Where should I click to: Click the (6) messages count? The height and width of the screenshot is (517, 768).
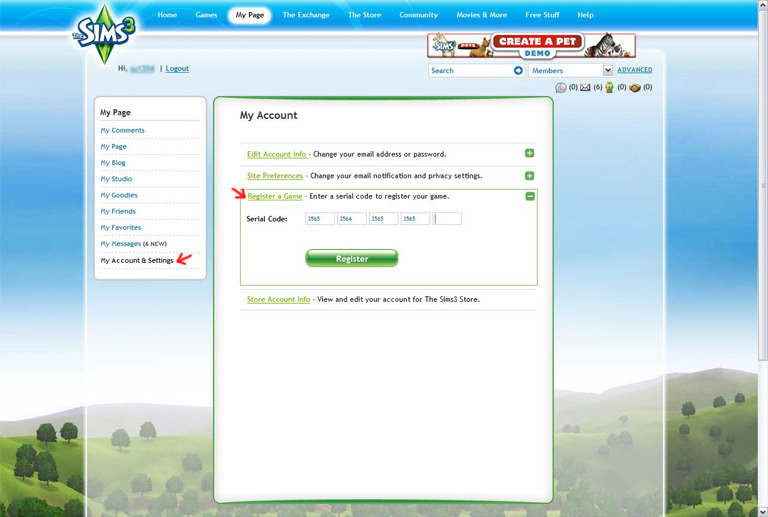[598, 87]
